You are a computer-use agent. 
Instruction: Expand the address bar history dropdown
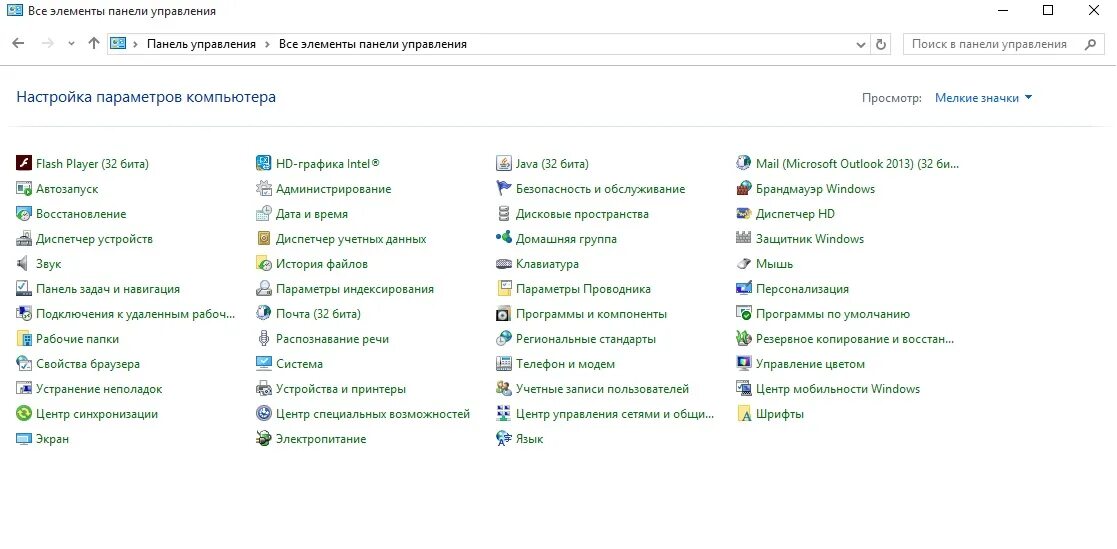pyautogui.click(x=861, y=44)
